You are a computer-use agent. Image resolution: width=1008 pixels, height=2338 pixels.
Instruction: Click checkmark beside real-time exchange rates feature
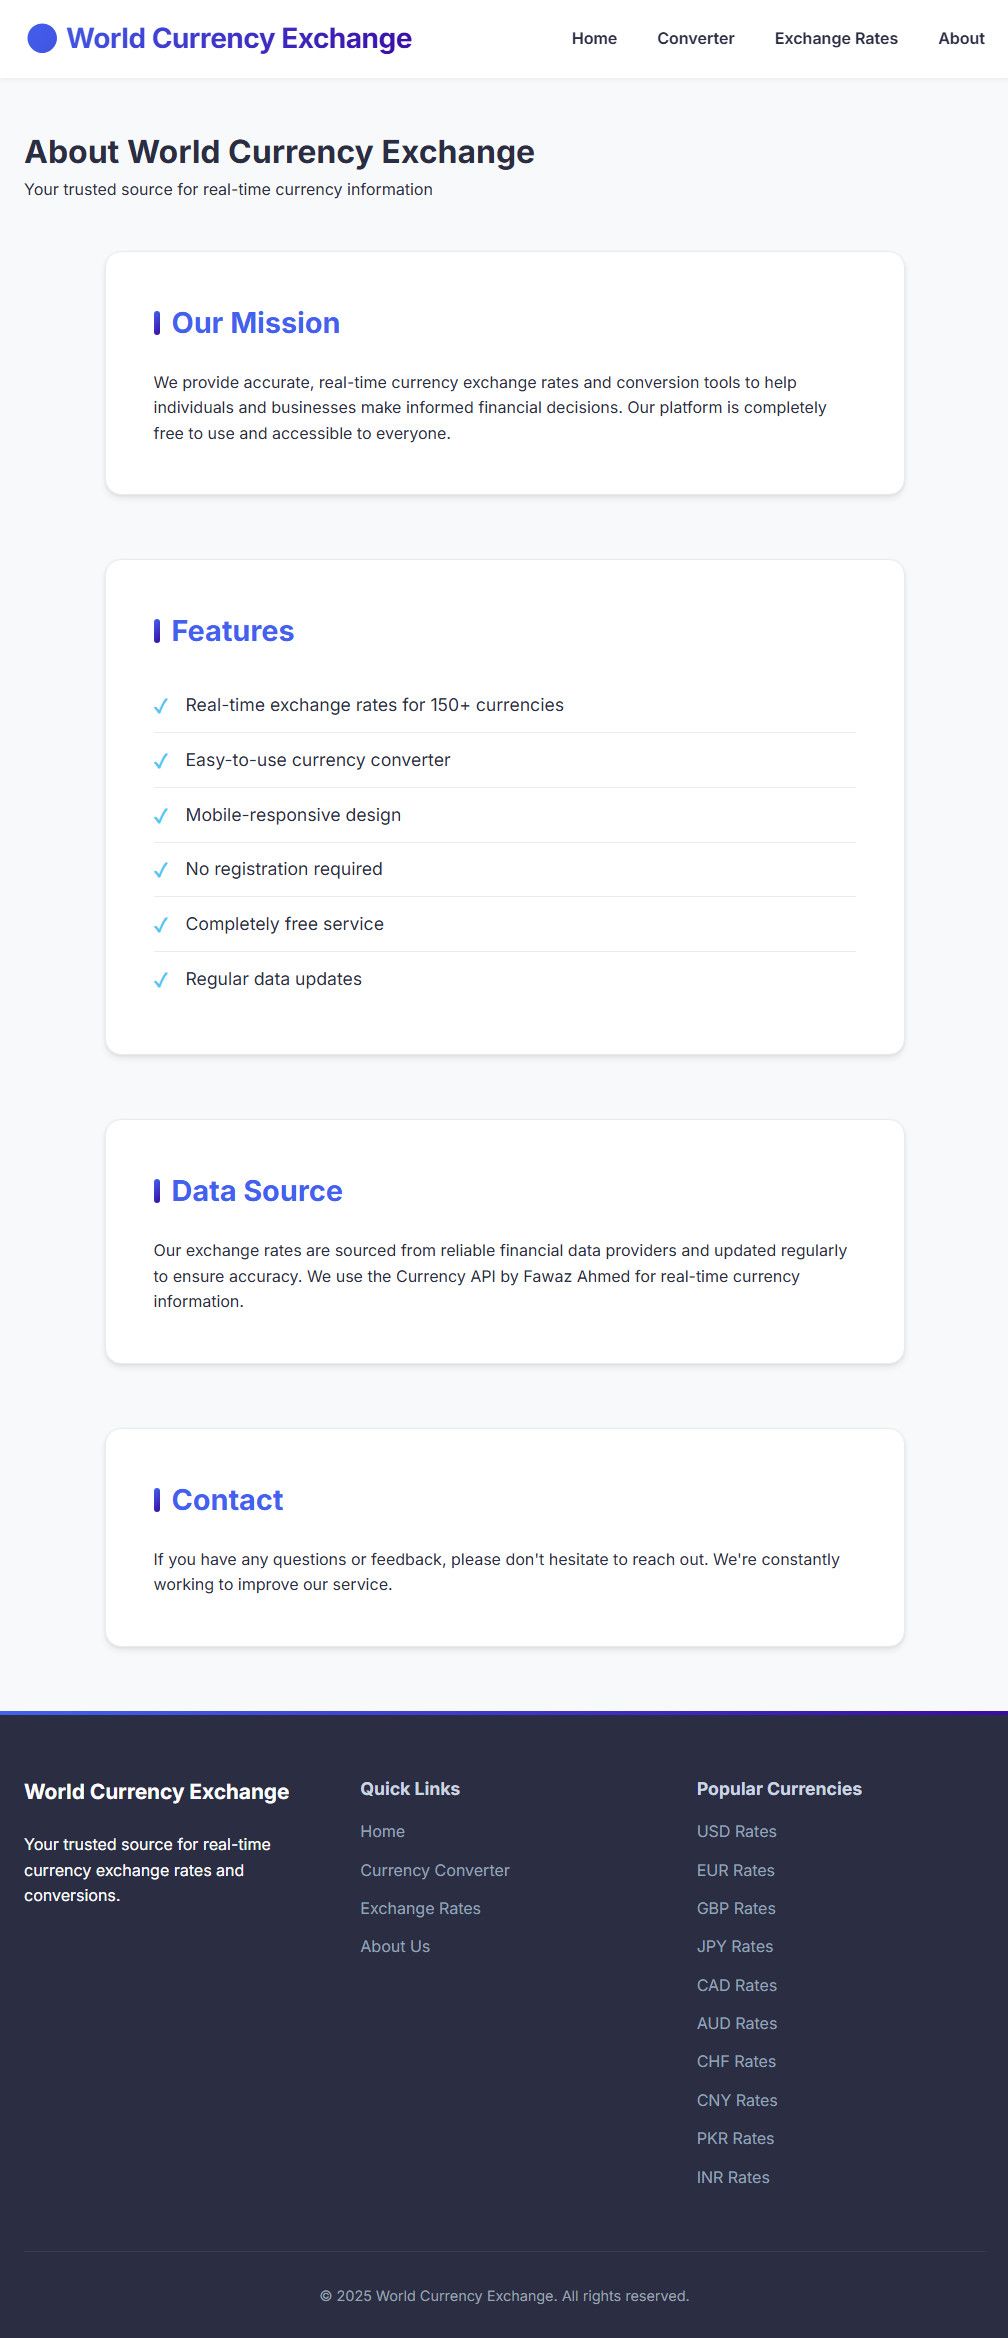161,706
